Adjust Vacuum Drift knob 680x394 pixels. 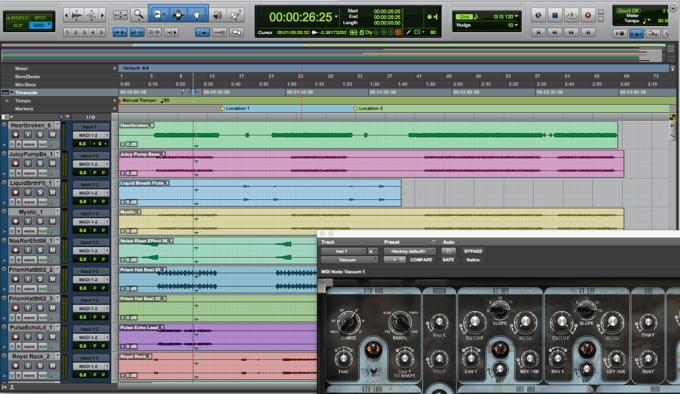(x=647, y=322)
